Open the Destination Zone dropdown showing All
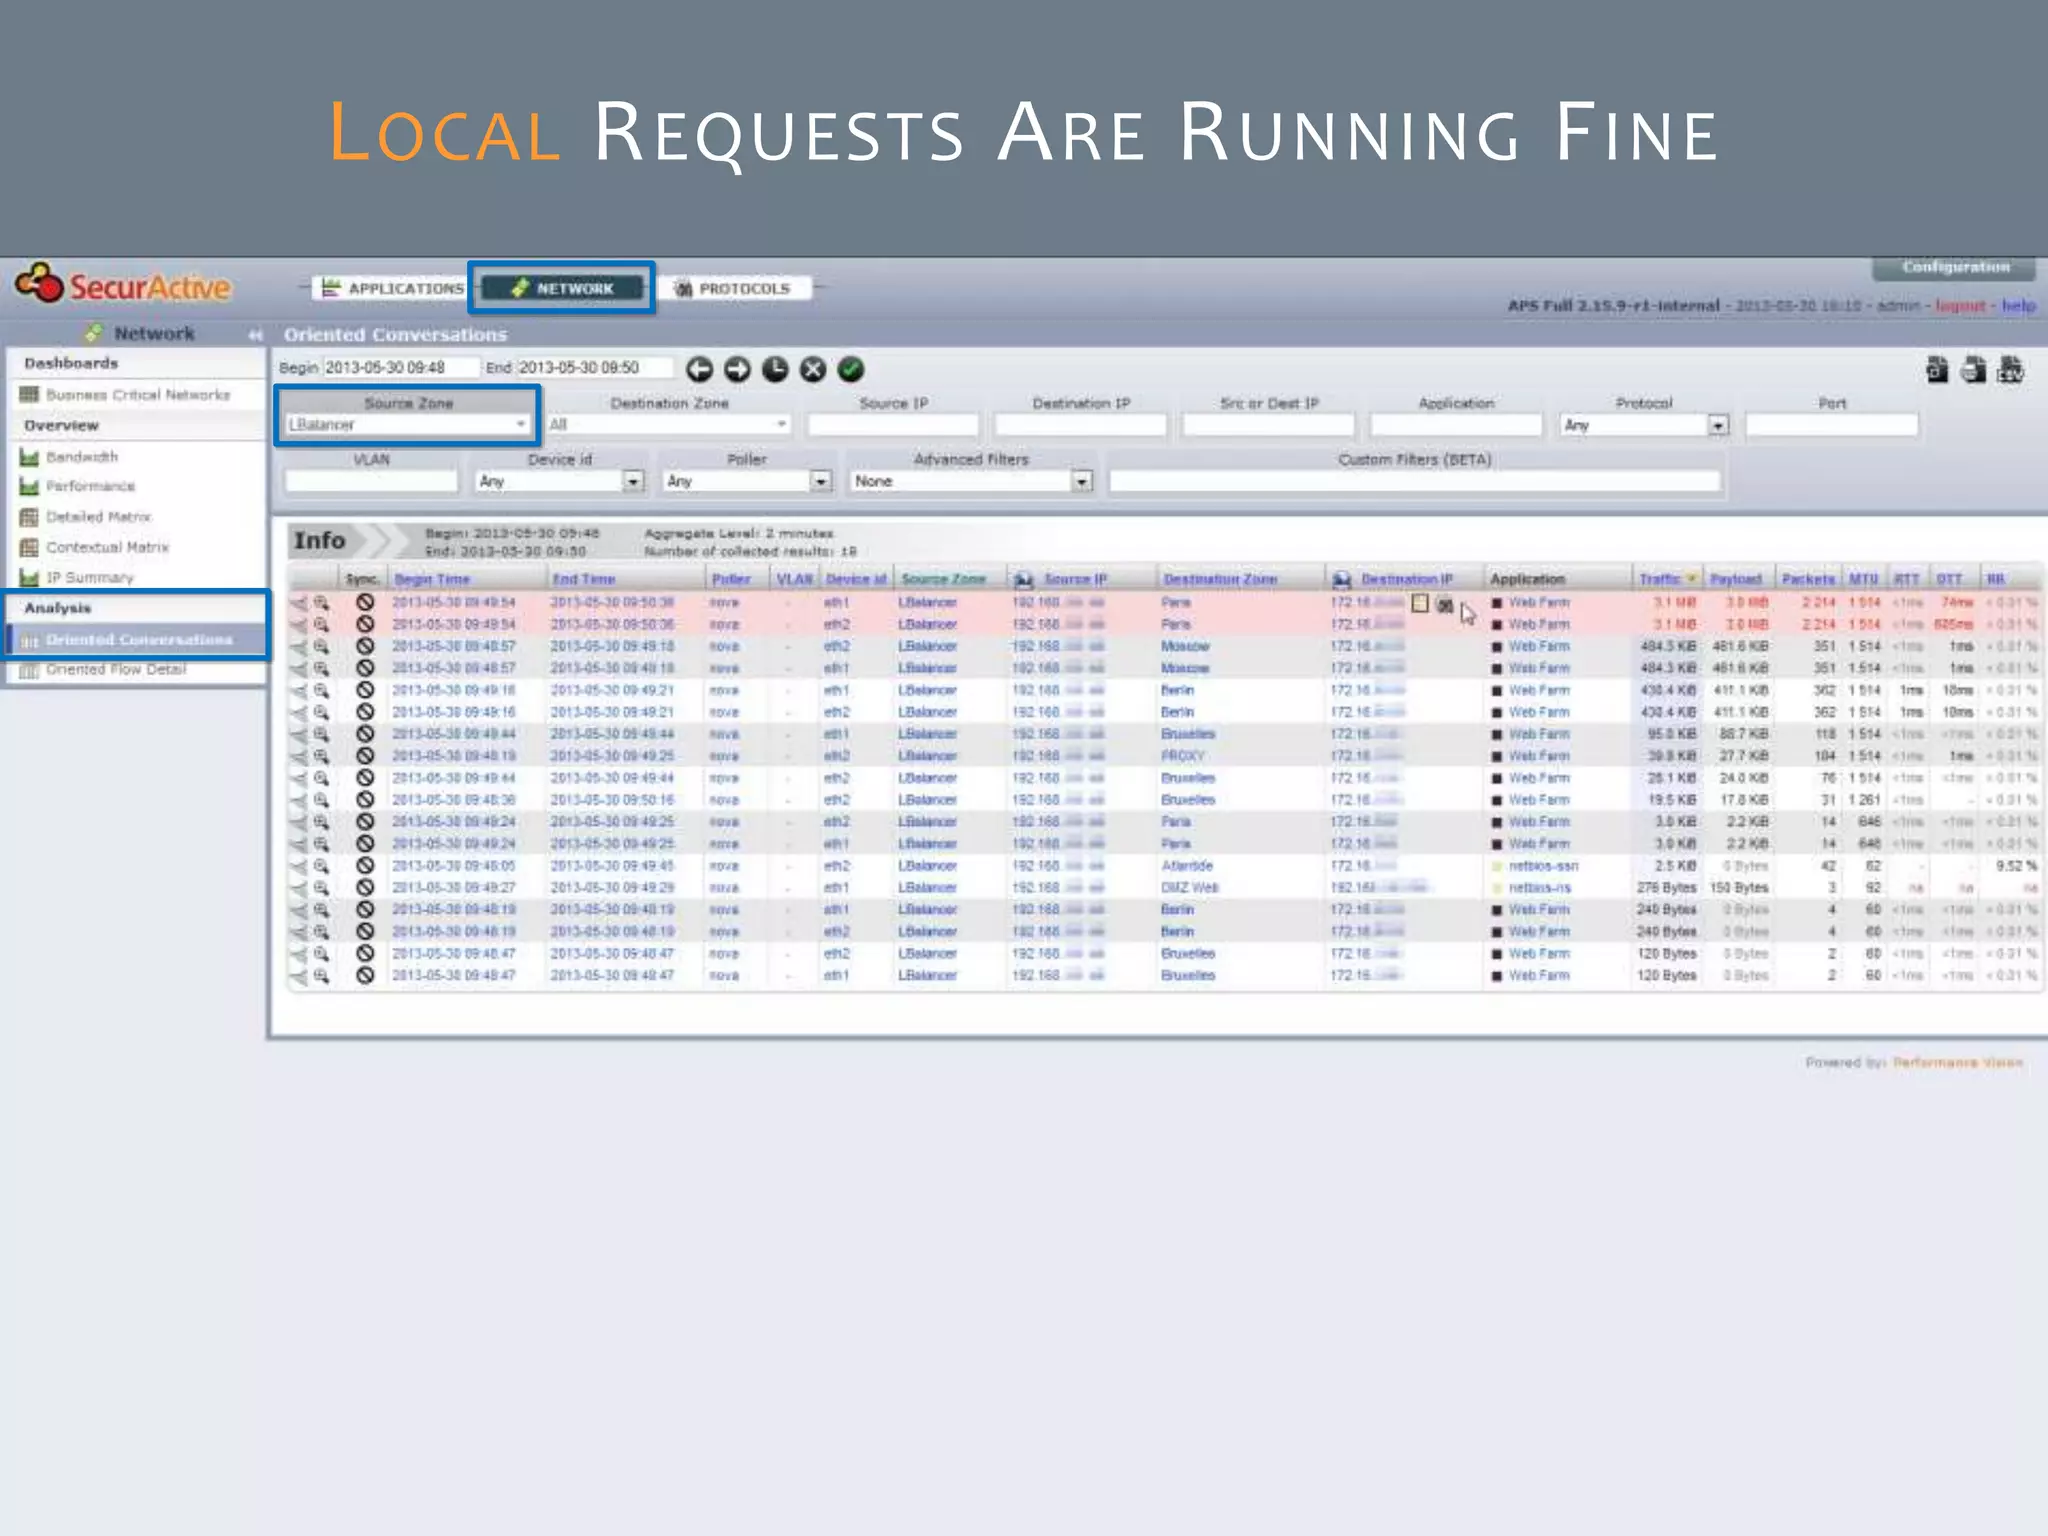Image resolution: width=2048 pixels, height=1536 pixels. [x=668, y=425]
